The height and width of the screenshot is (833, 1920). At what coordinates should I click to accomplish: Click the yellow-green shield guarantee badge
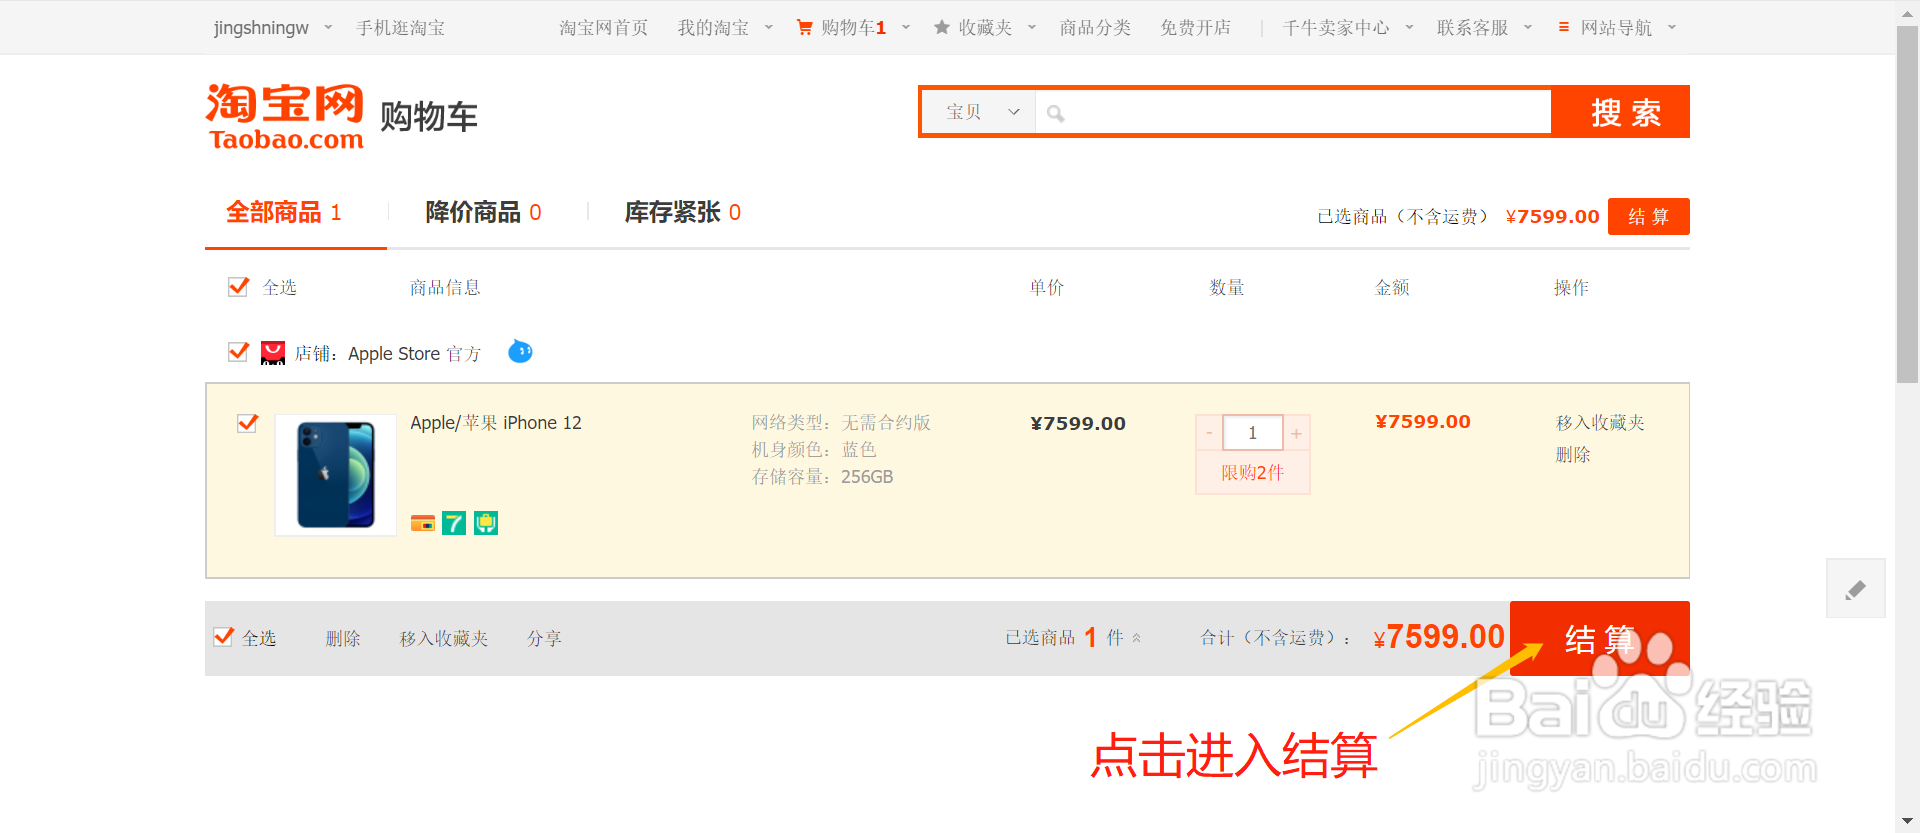486,523
